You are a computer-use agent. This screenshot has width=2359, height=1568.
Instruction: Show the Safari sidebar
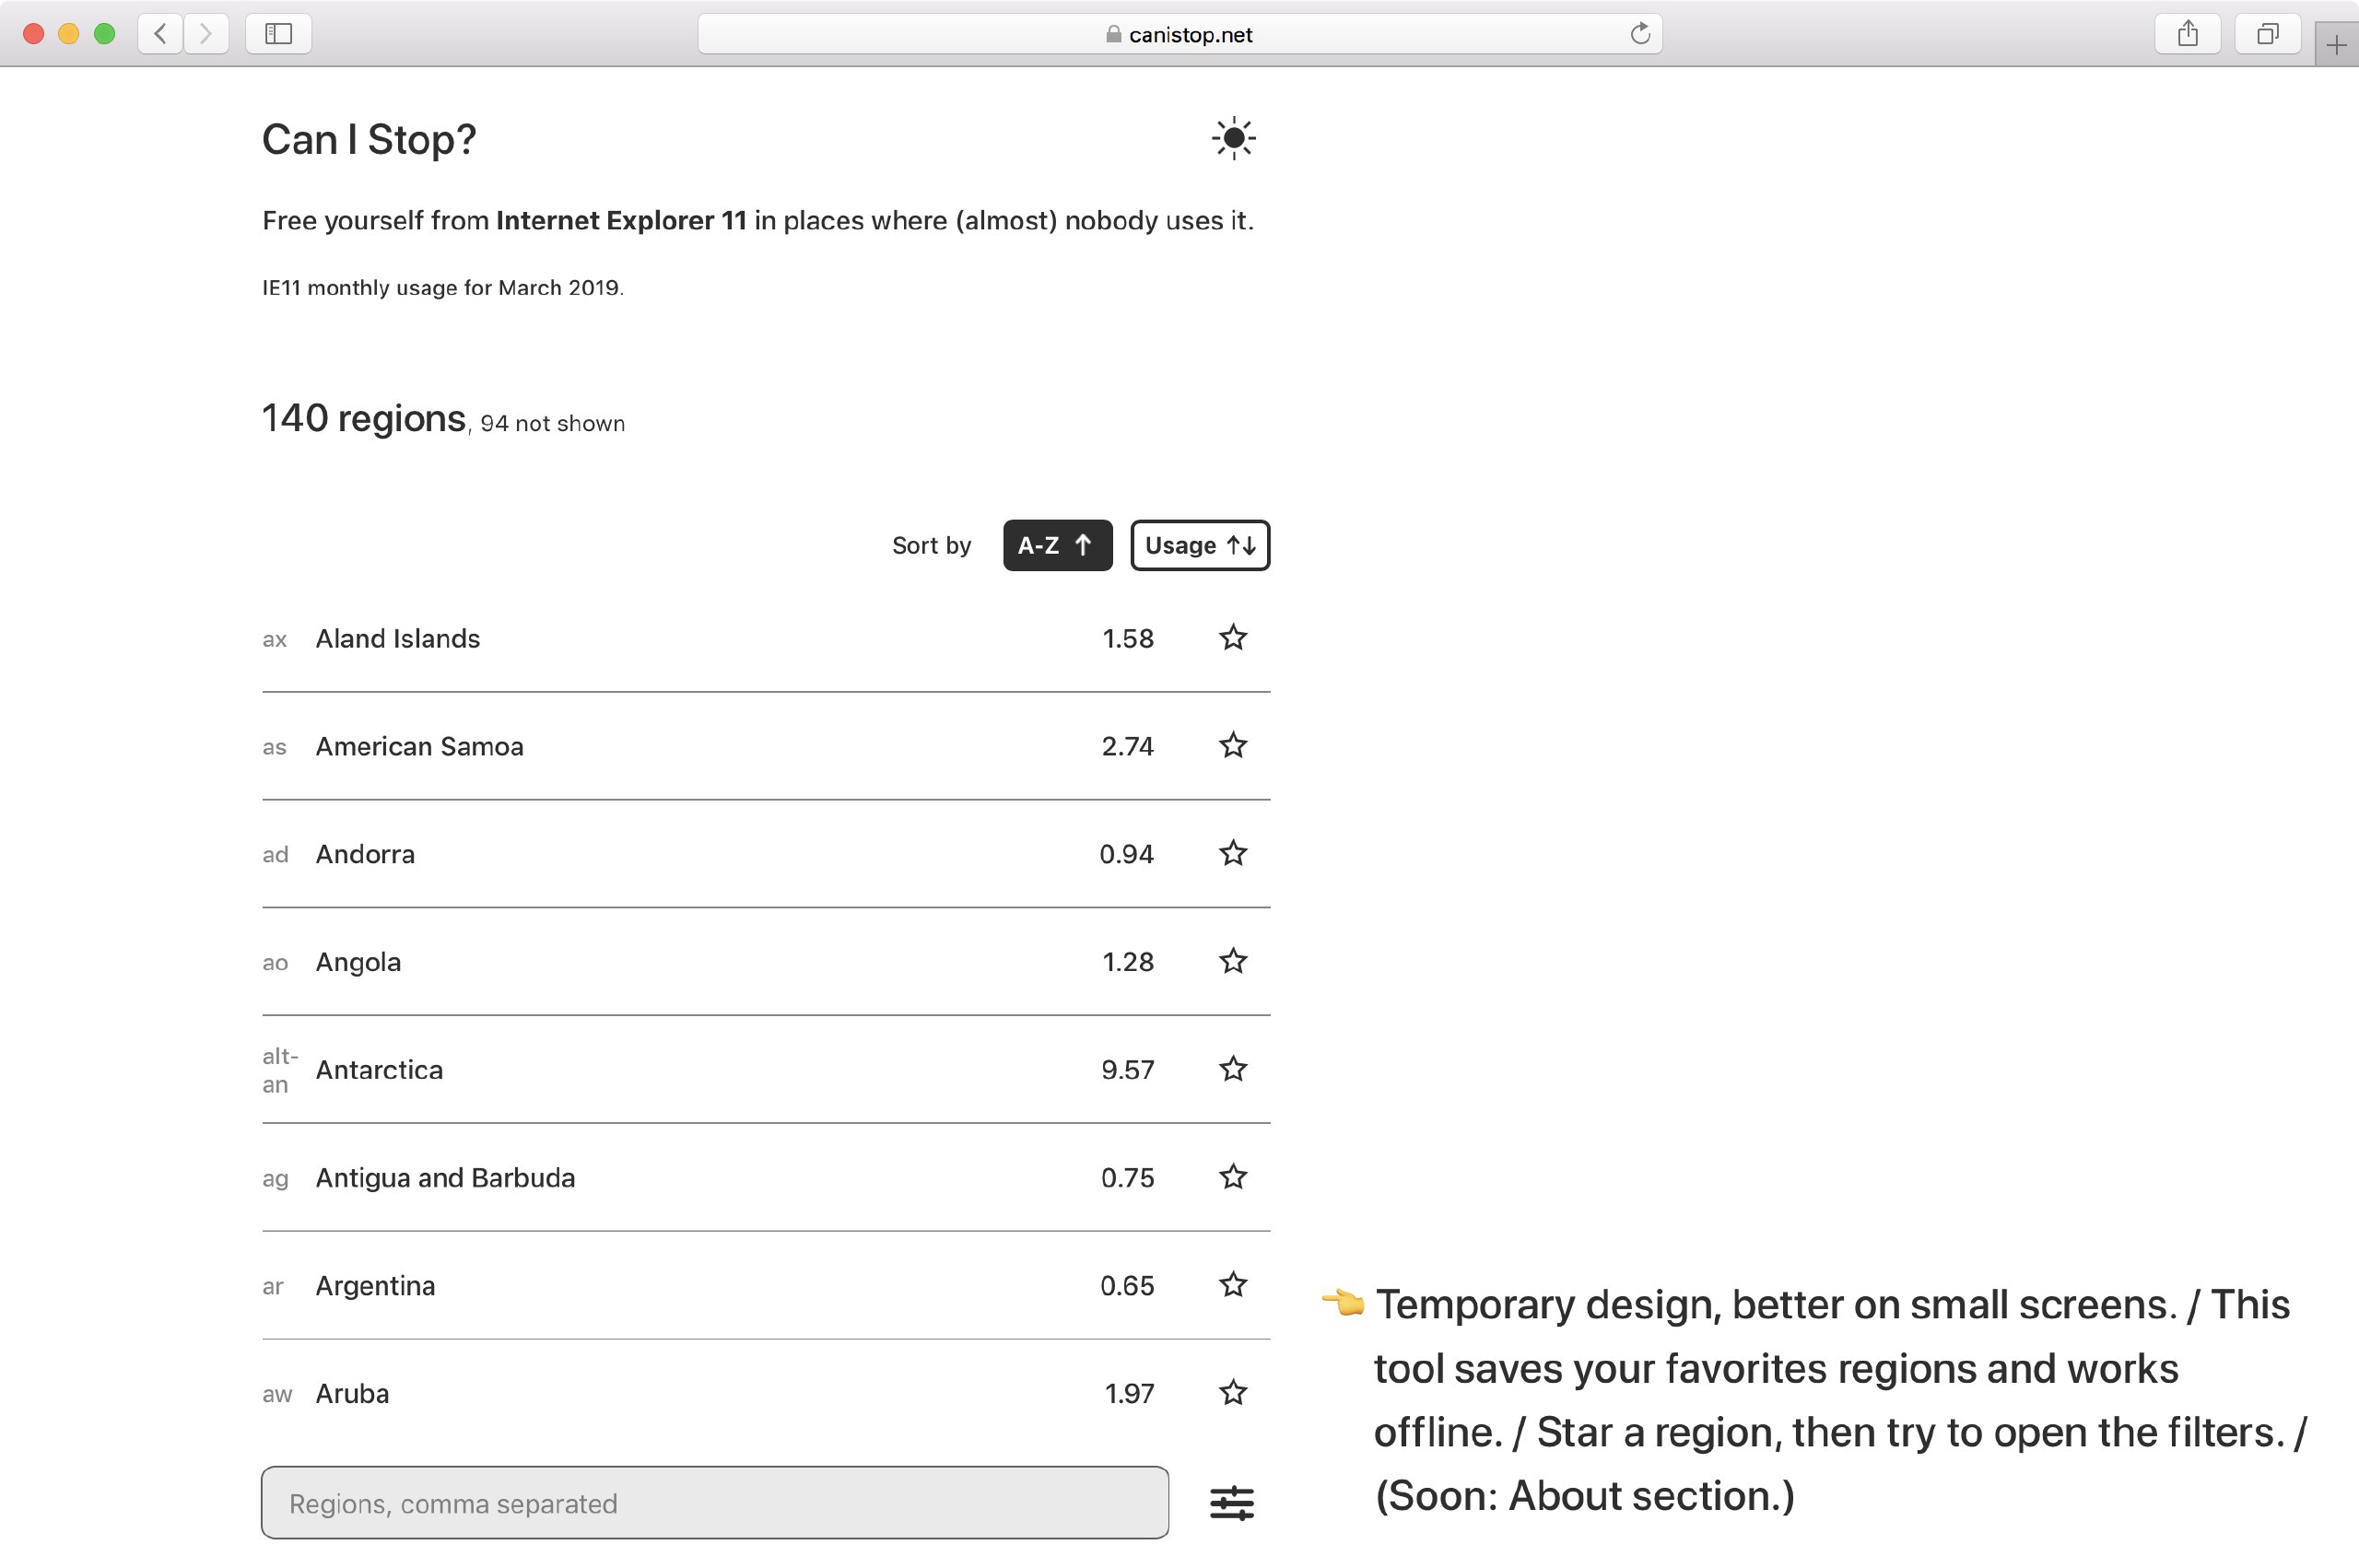point(278,34)
